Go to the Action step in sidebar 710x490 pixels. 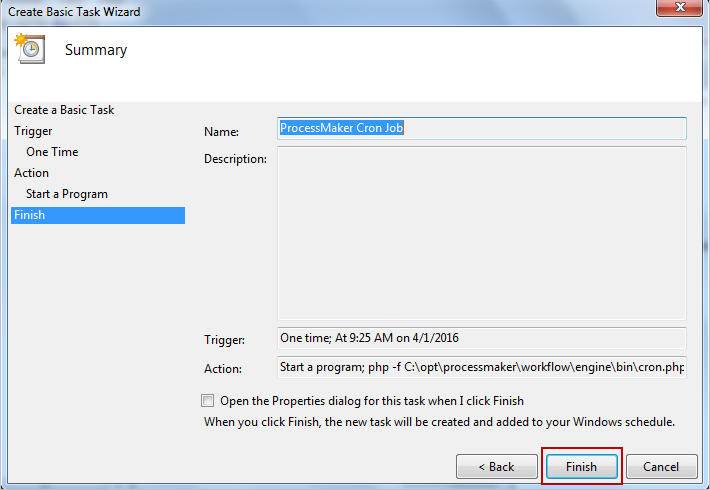tap(31, 173)
